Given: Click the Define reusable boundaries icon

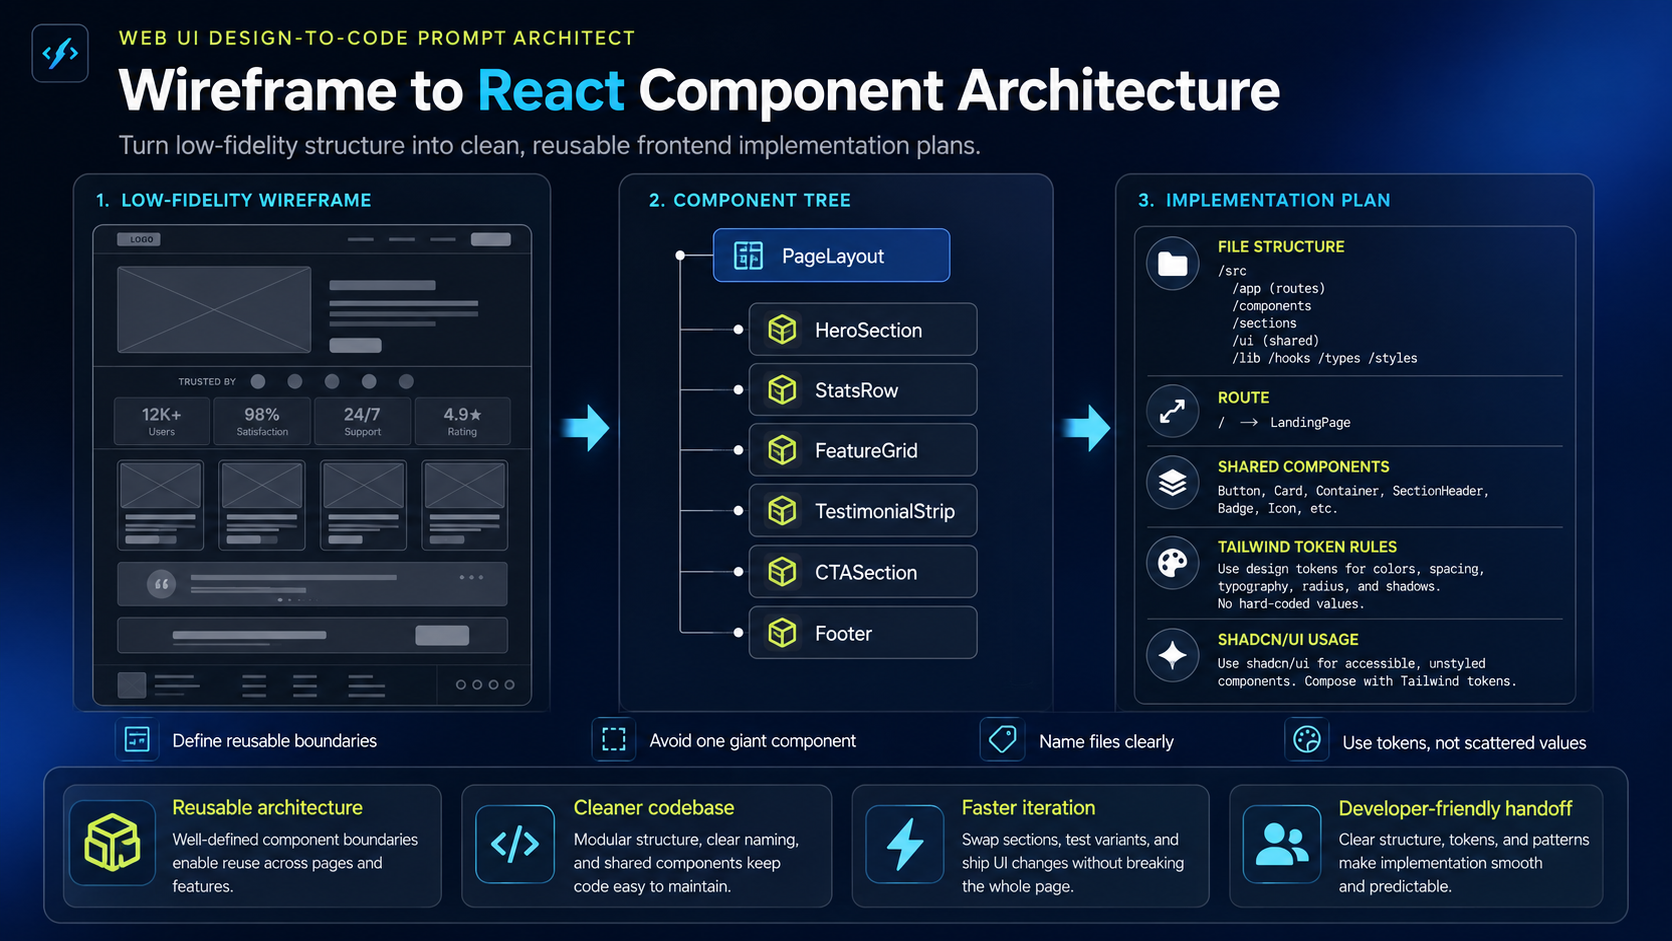Looking at the screenshot, I should coord(137,740).
